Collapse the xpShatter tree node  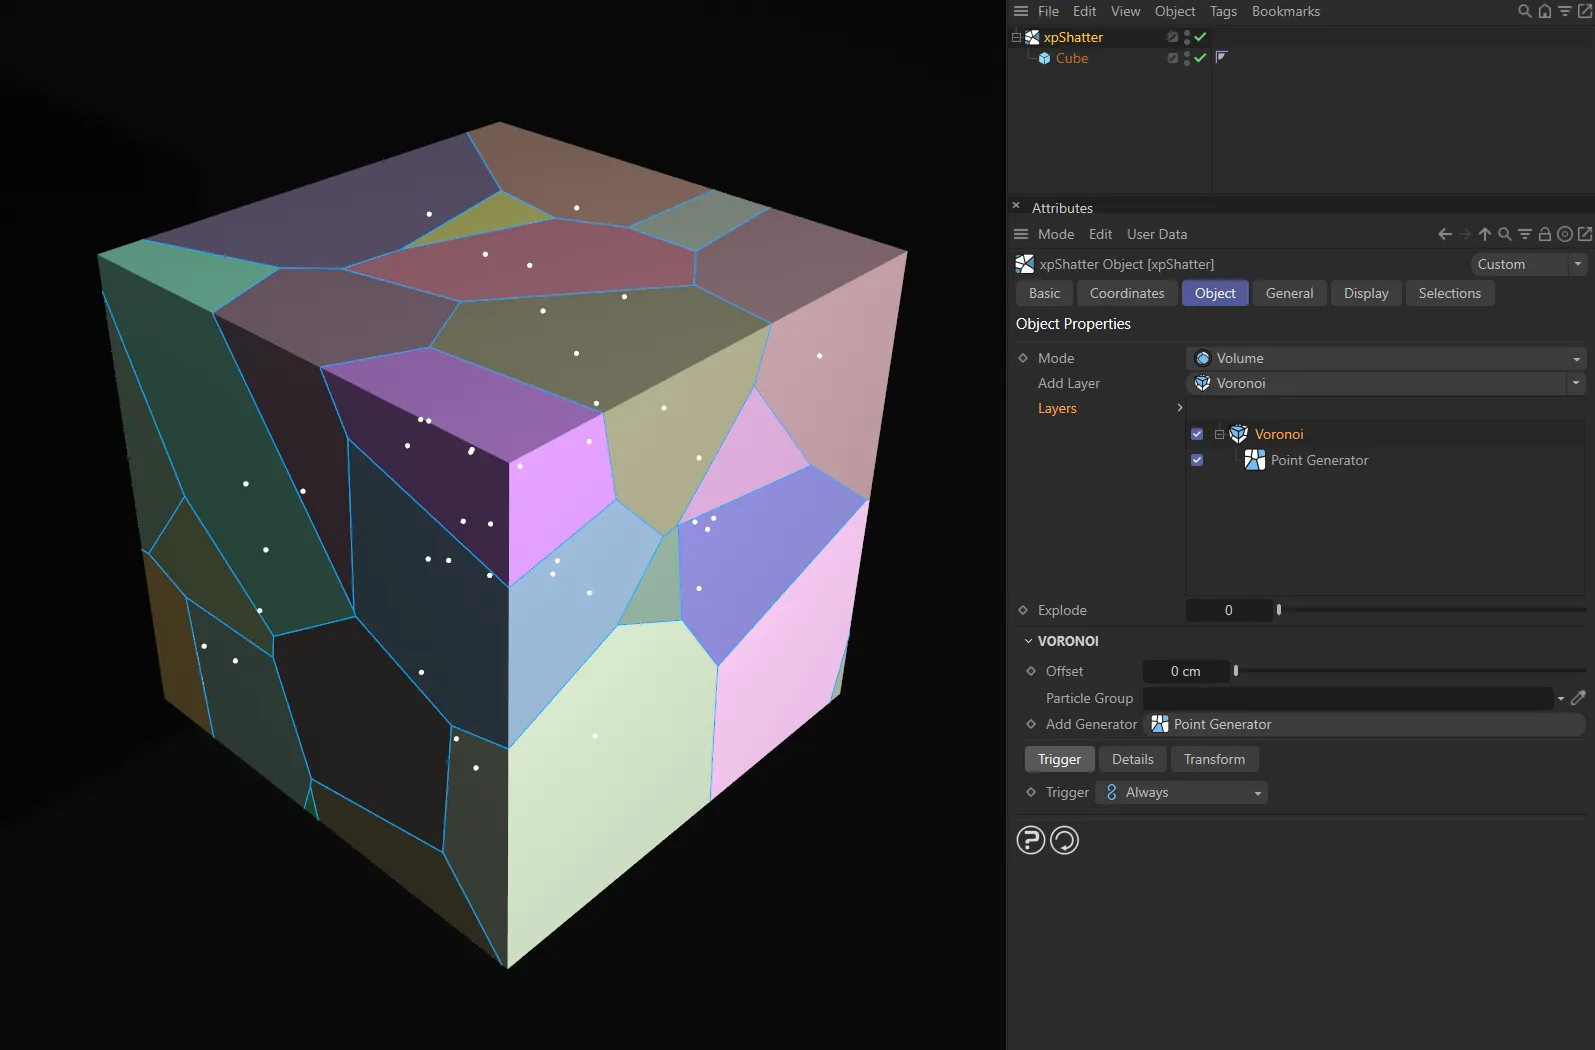click(1016, 37)
